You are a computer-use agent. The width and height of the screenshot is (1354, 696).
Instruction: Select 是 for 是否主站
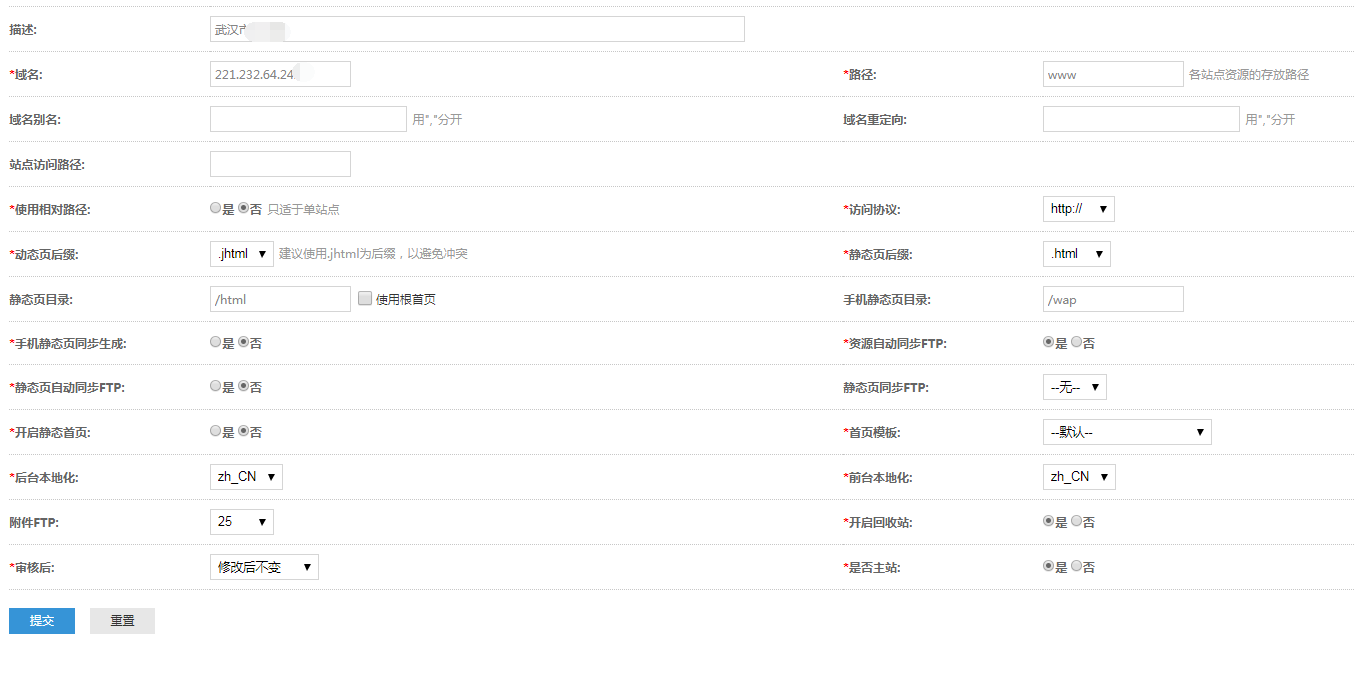(1048, 566)
